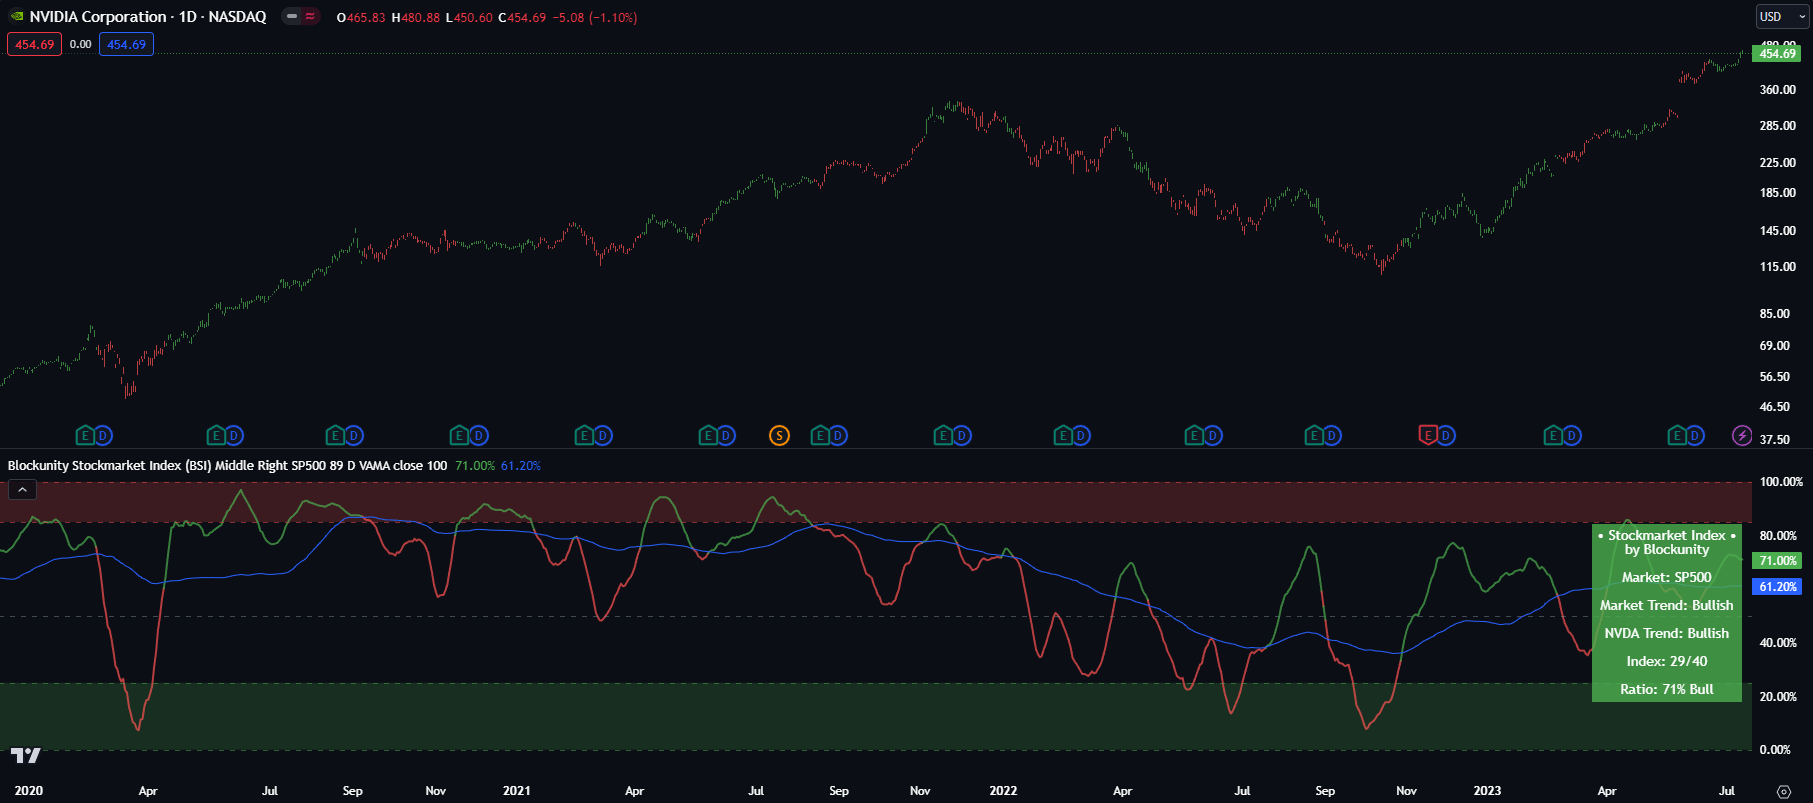The image size is (1813, 803).
Task: Open the purple lightning bolt event marker
Action: point(1742,435)
